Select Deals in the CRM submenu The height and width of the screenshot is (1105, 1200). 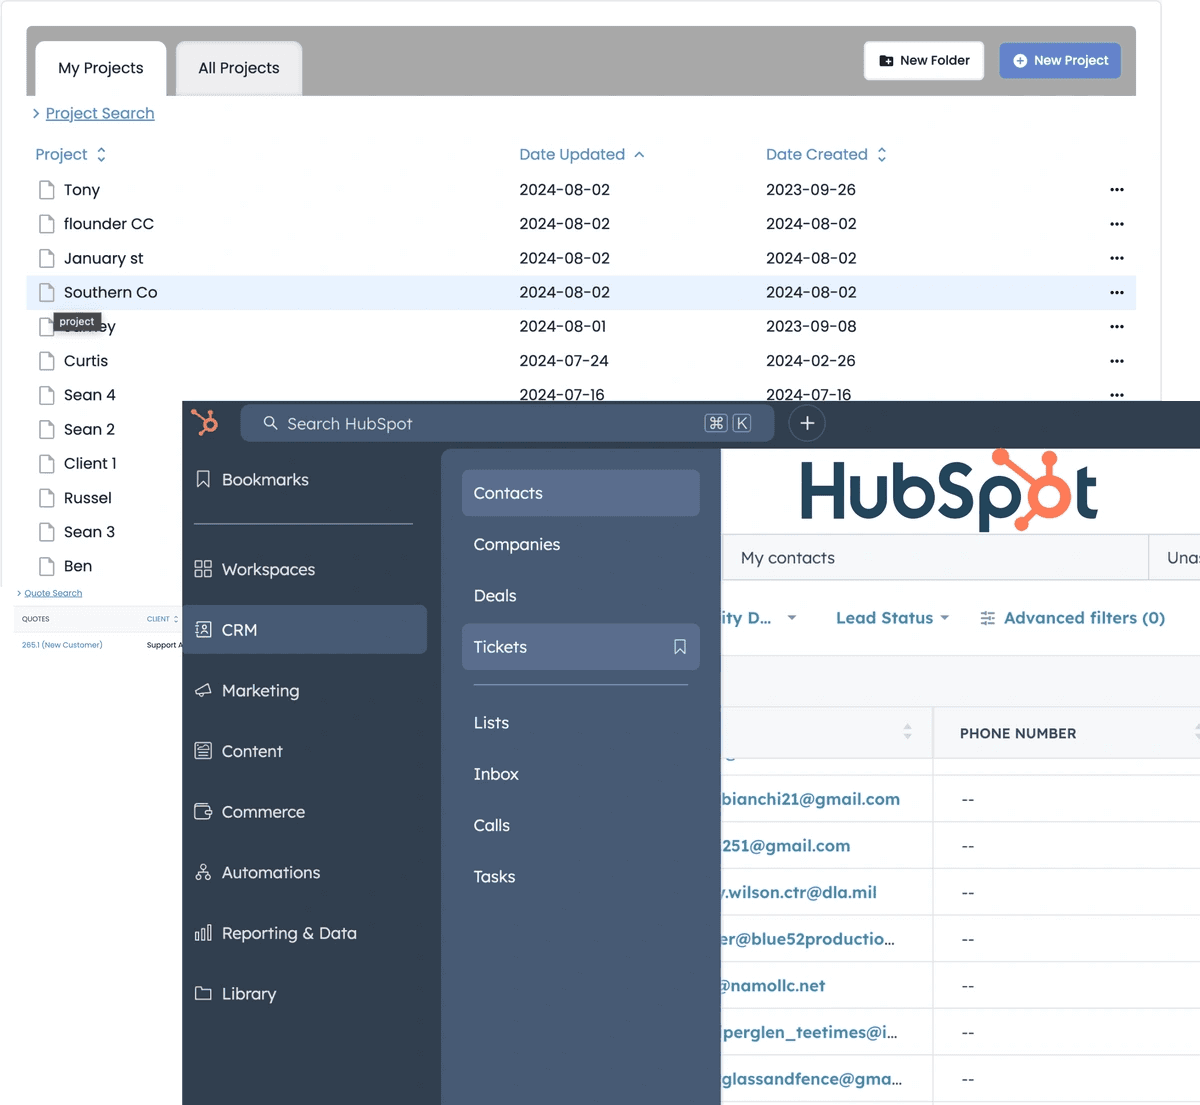point(495,595)
